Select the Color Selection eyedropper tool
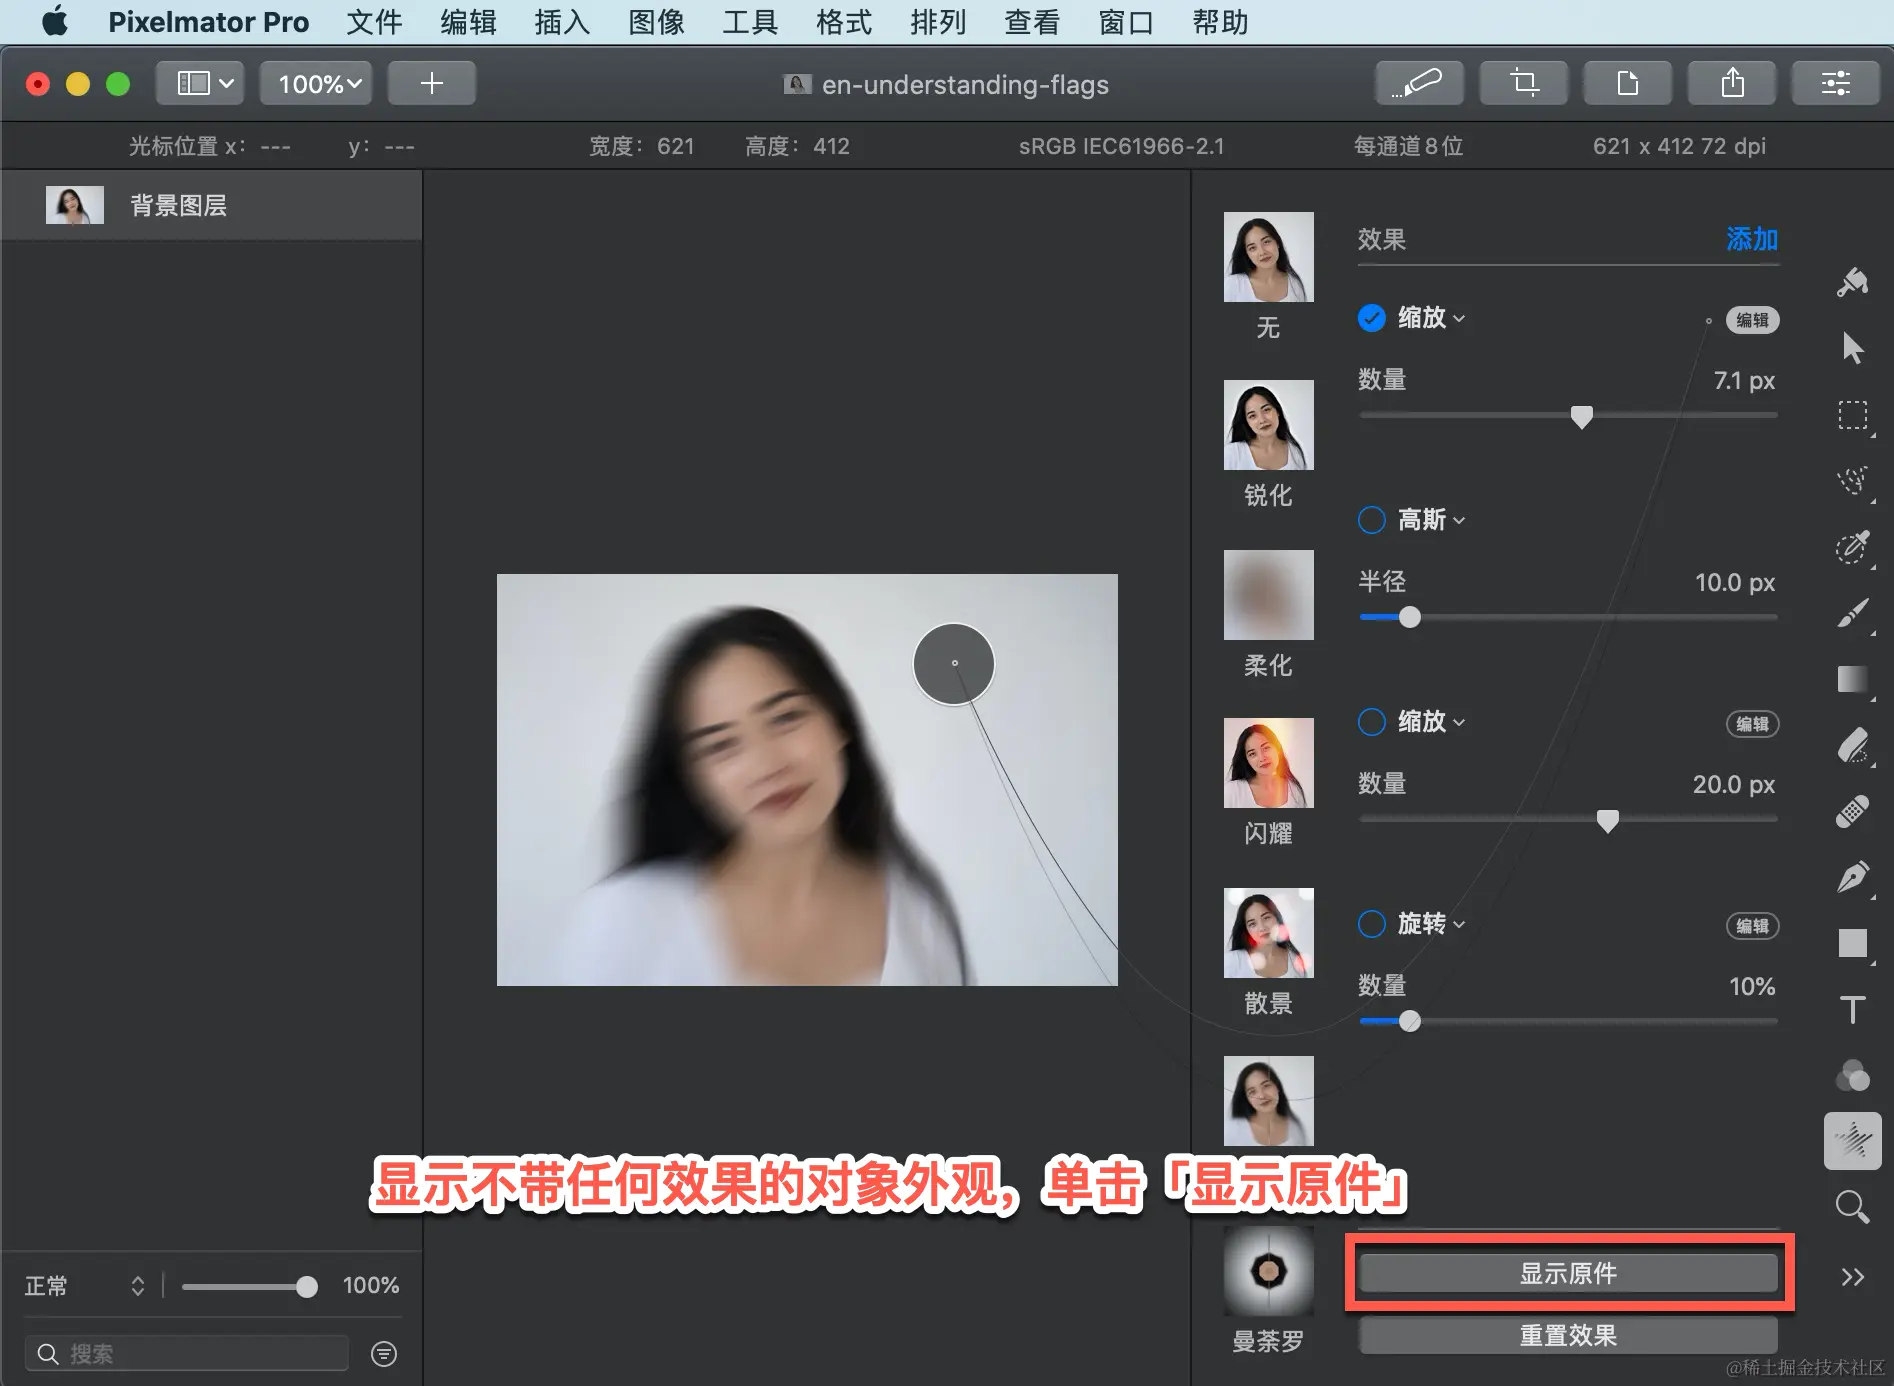Image resolution: width=1894 pixels, height=1386 pixels. coord(1852,546)
